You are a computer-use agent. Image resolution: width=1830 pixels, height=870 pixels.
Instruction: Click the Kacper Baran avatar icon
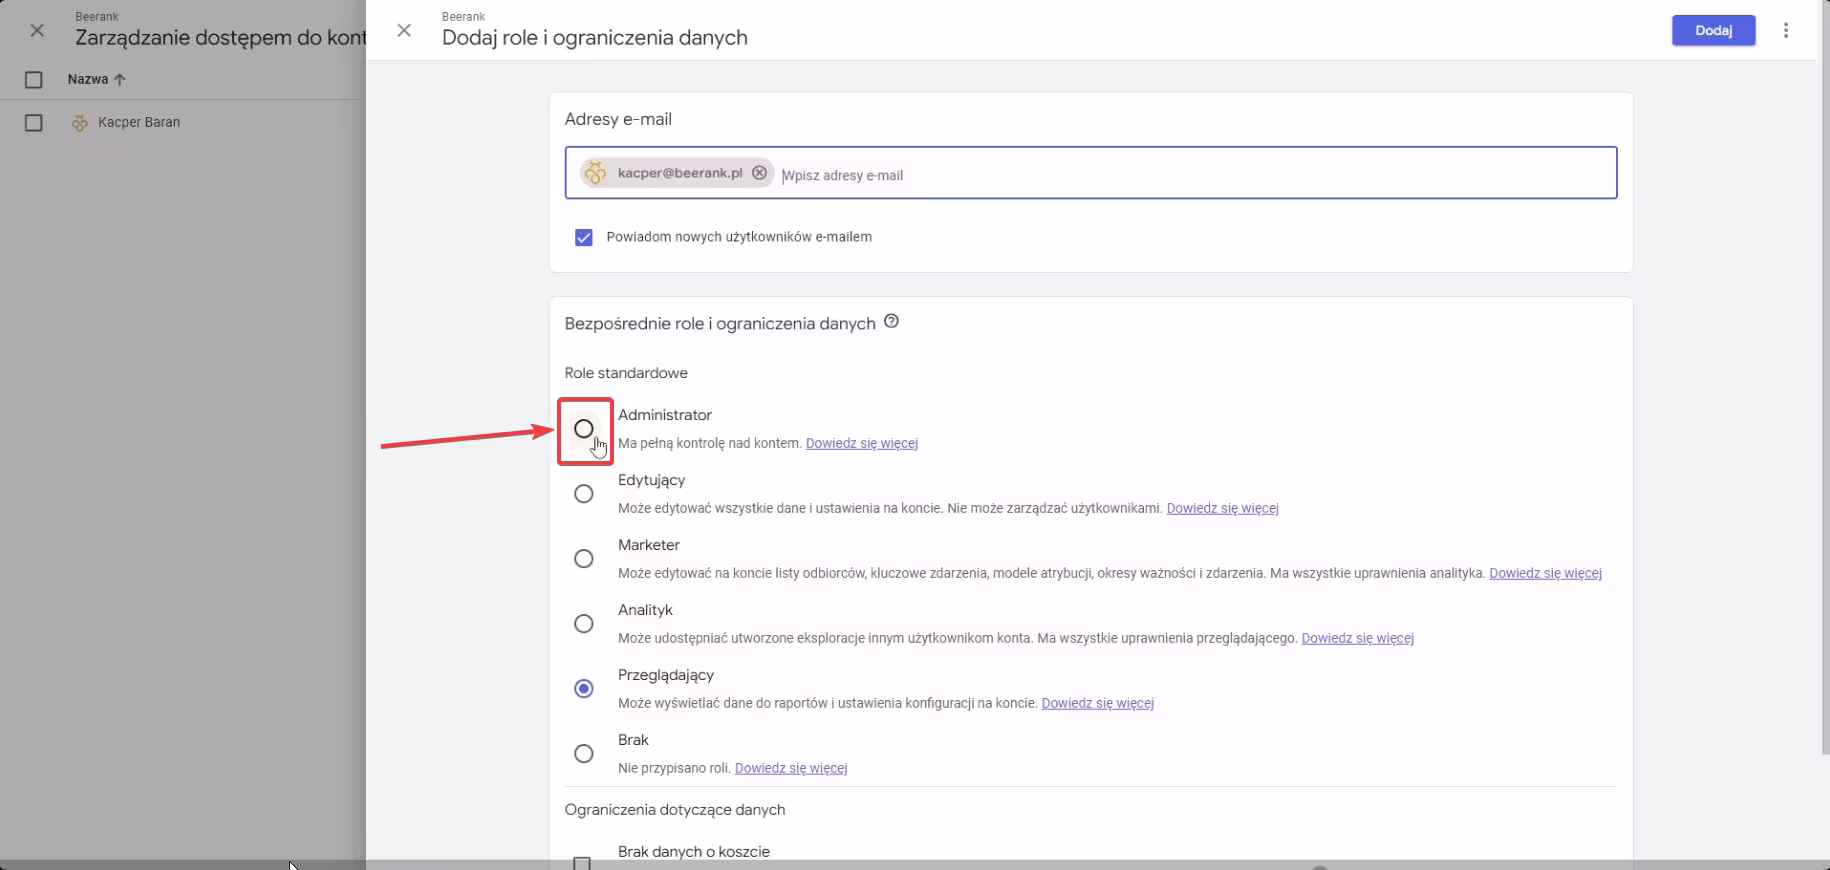click(80, 123)
